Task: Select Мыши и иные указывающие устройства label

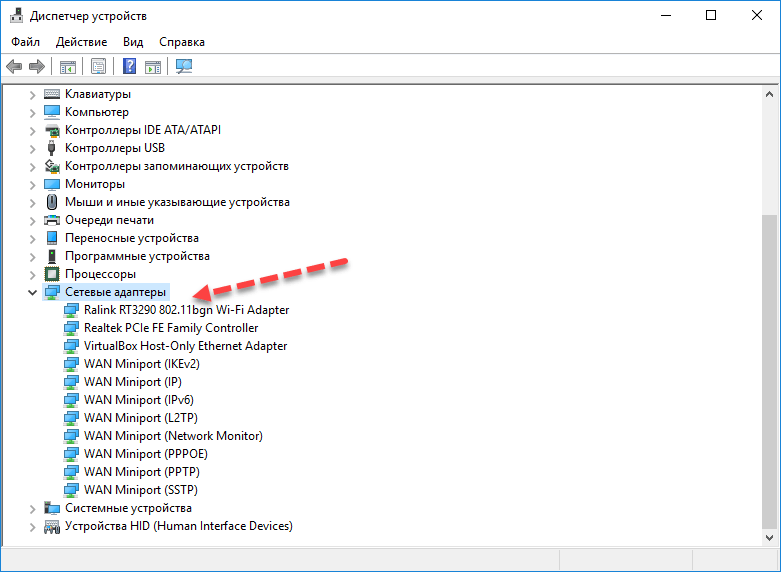Action: pos(177,202)
